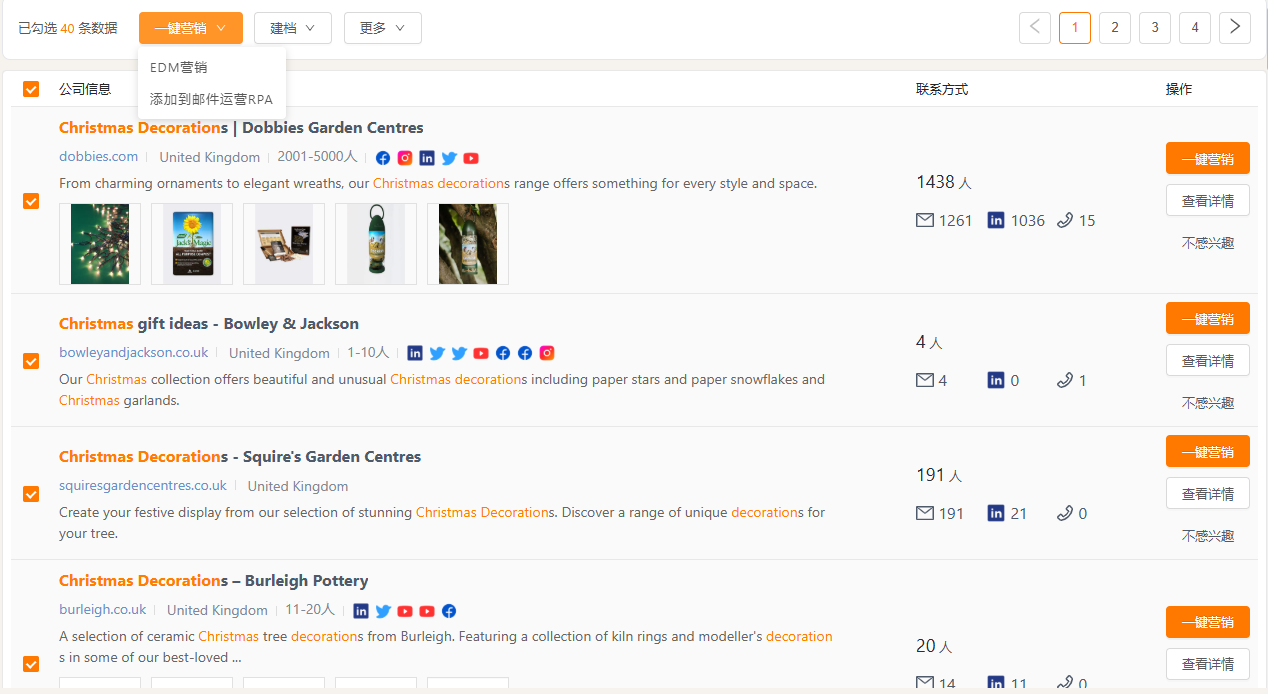Click the phone icon beside 15
The width and height of the screenshot is (1268, 694).
pos(1065,220)
